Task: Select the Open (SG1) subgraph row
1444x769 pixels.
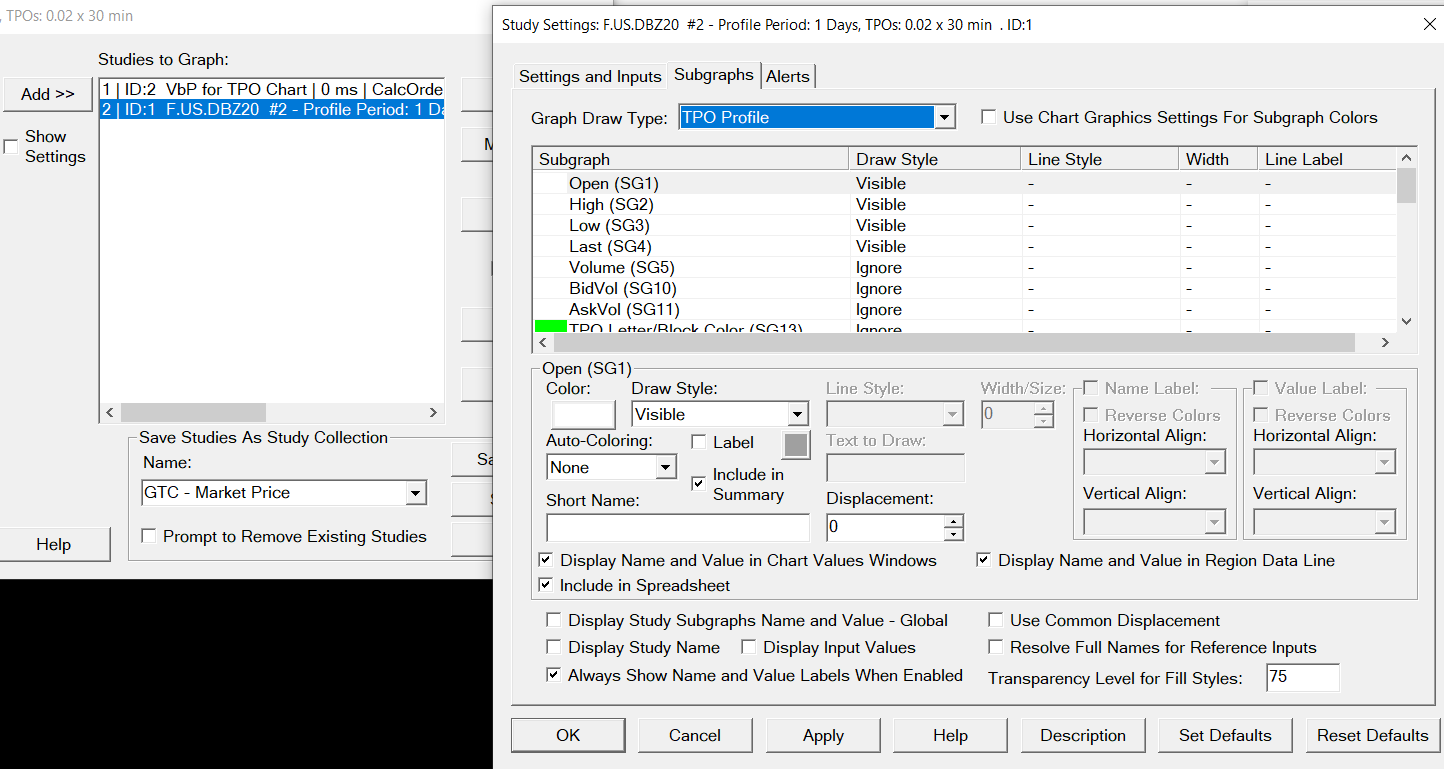Action: tap(964, 183)
